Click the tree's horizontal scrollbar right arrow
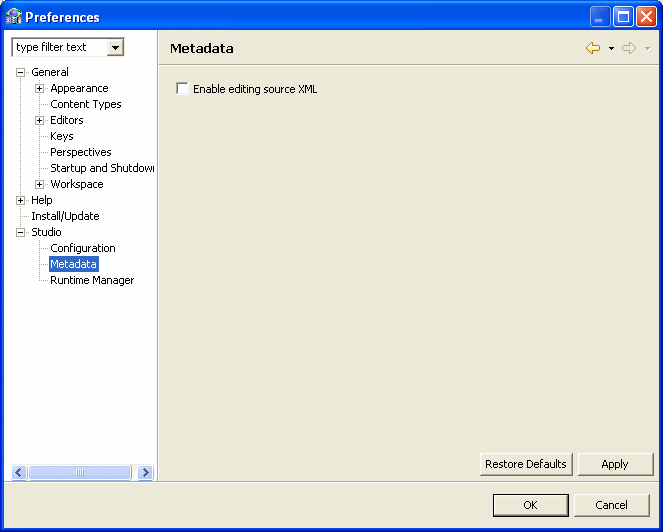 [145, 473]
